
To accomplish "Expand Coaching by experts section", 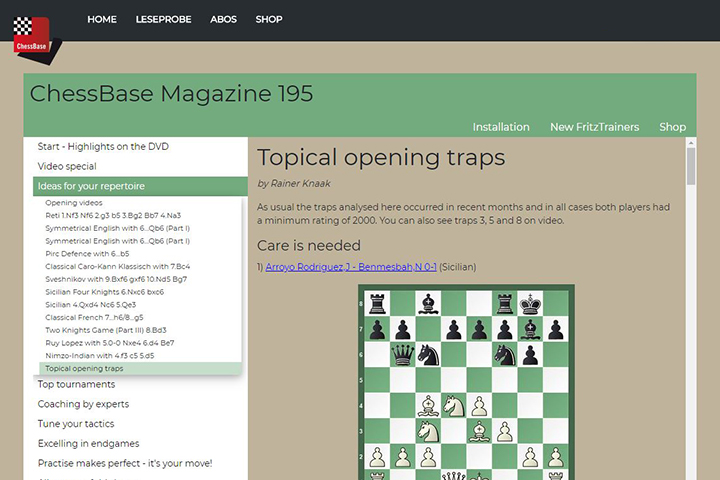I will point(83,404).
